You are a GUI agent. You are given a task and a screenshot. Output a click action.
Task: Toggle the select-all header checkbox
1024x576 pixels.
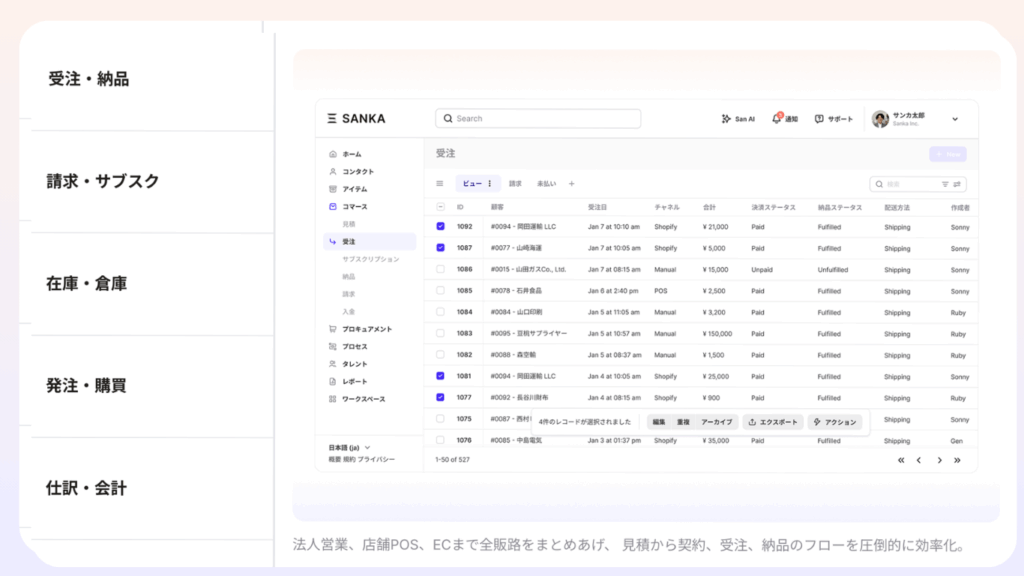click(x=440, y=207)
